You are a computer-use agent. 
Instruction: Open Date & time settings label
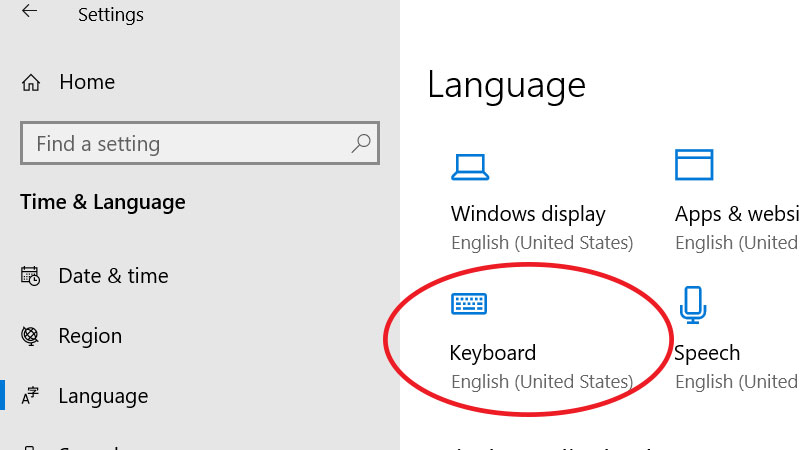coord(113,276)
